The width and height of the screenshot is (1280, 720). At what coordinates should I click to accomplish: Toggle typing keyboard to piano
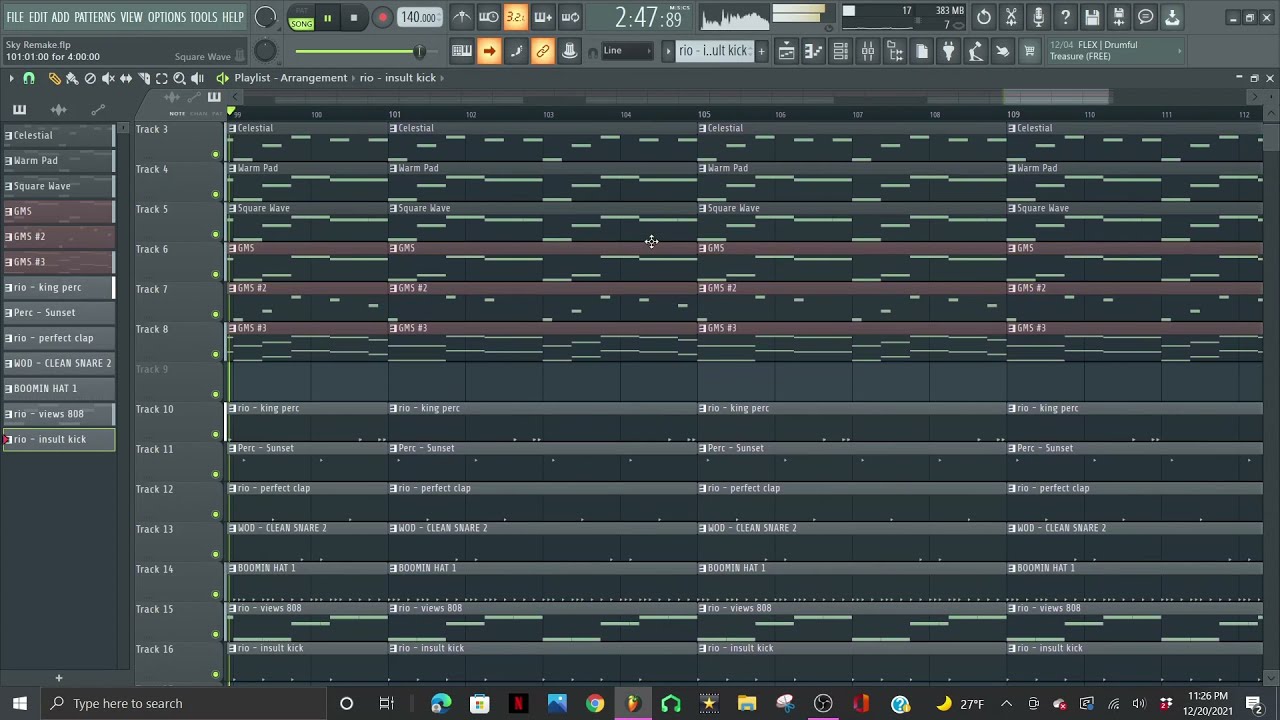point(462,51)
